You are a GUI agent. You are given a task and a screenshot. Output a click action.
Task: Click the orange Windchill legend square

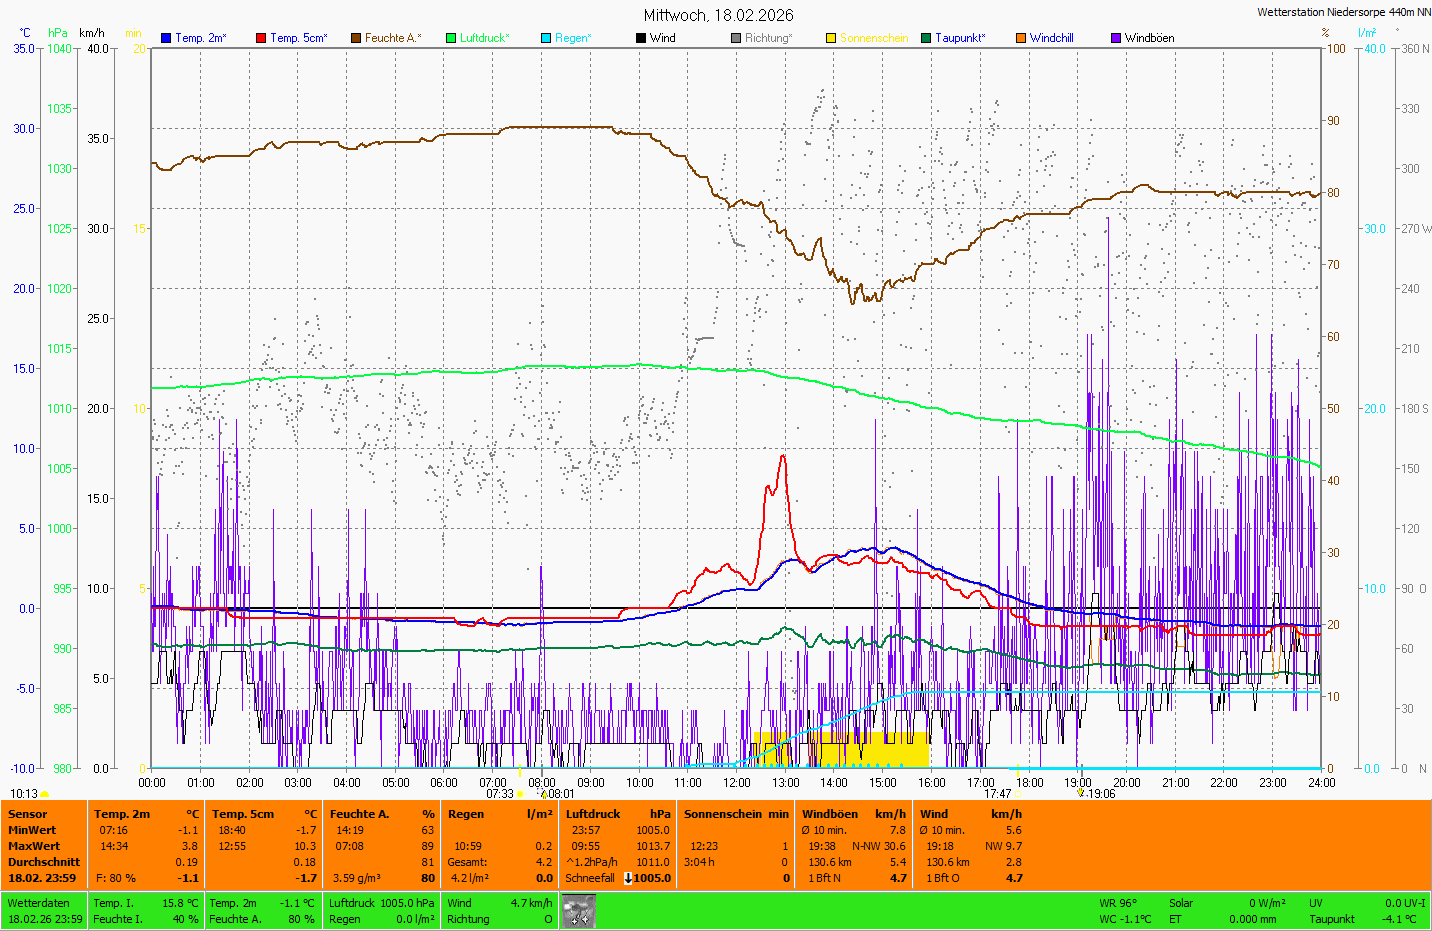click(x=1021, y=38)
